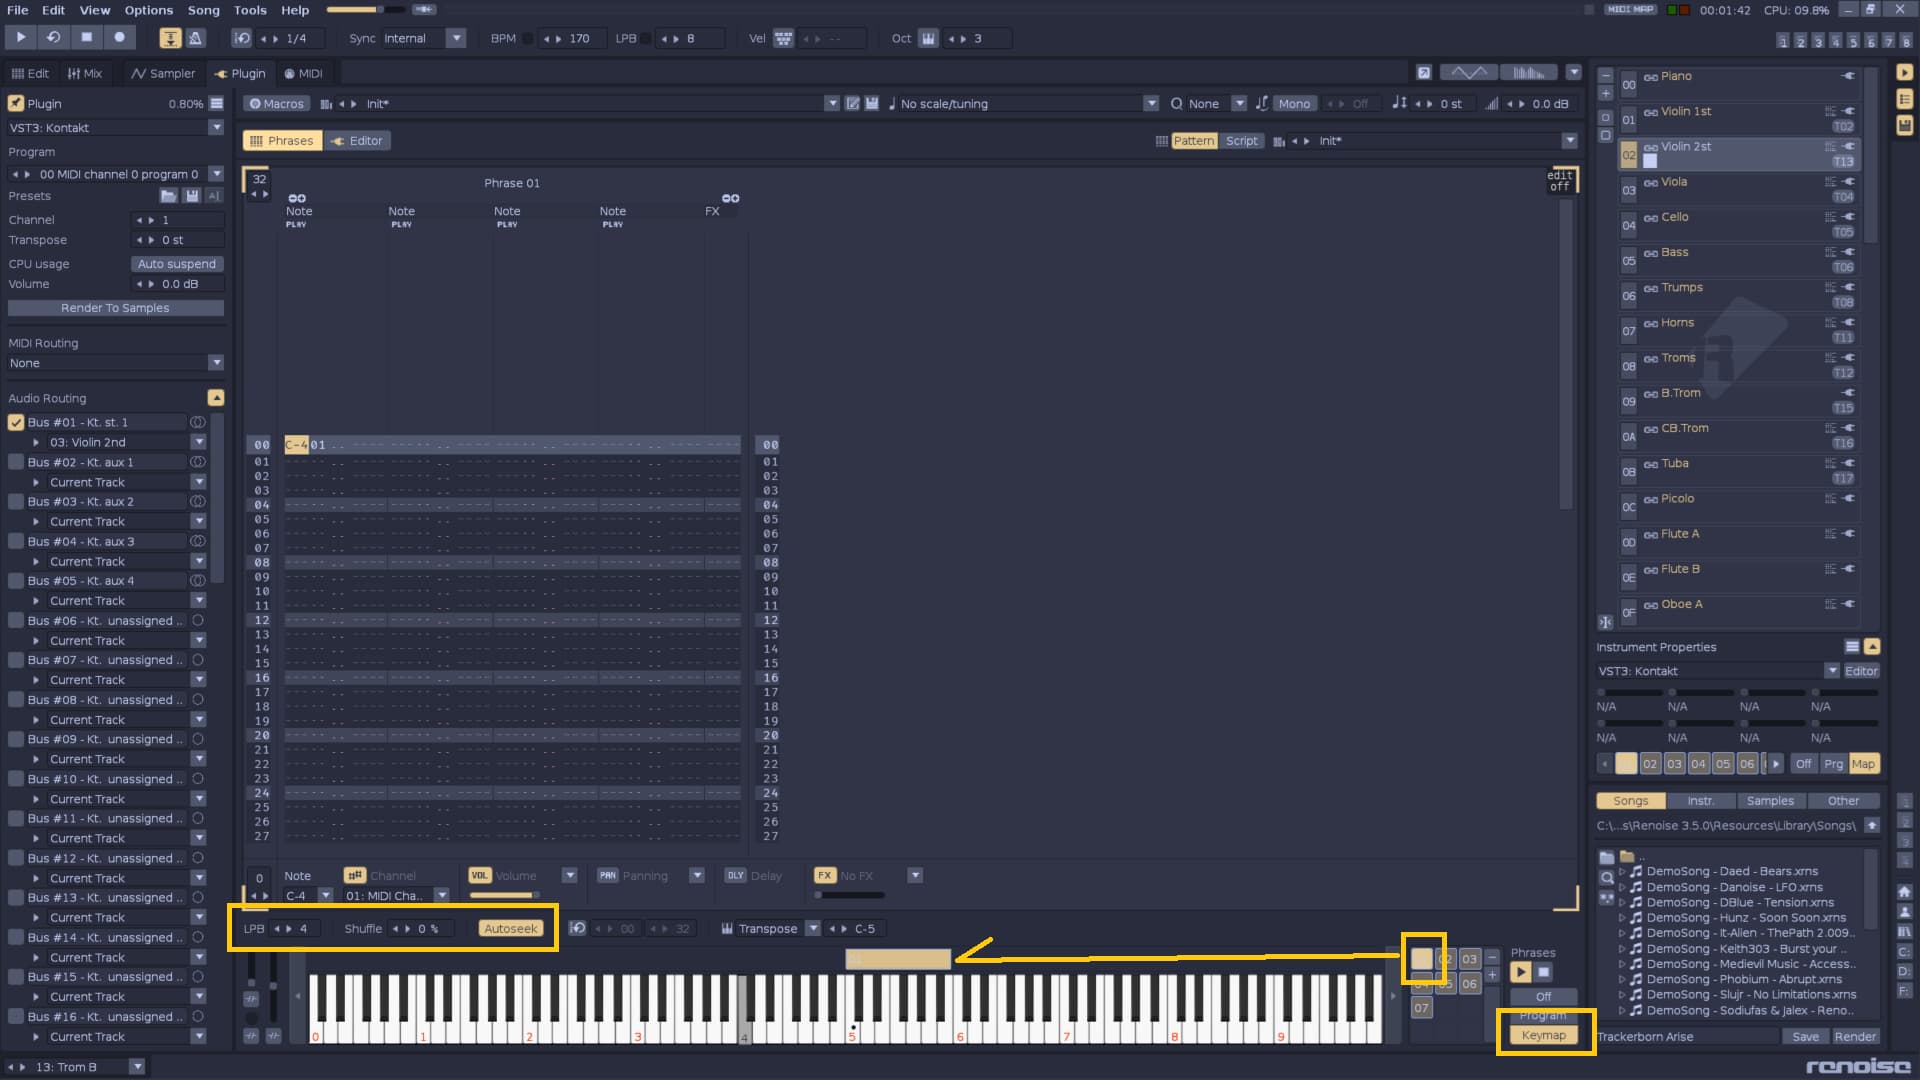Toggle the MIDI MAP button

(x=1630, y=10)
